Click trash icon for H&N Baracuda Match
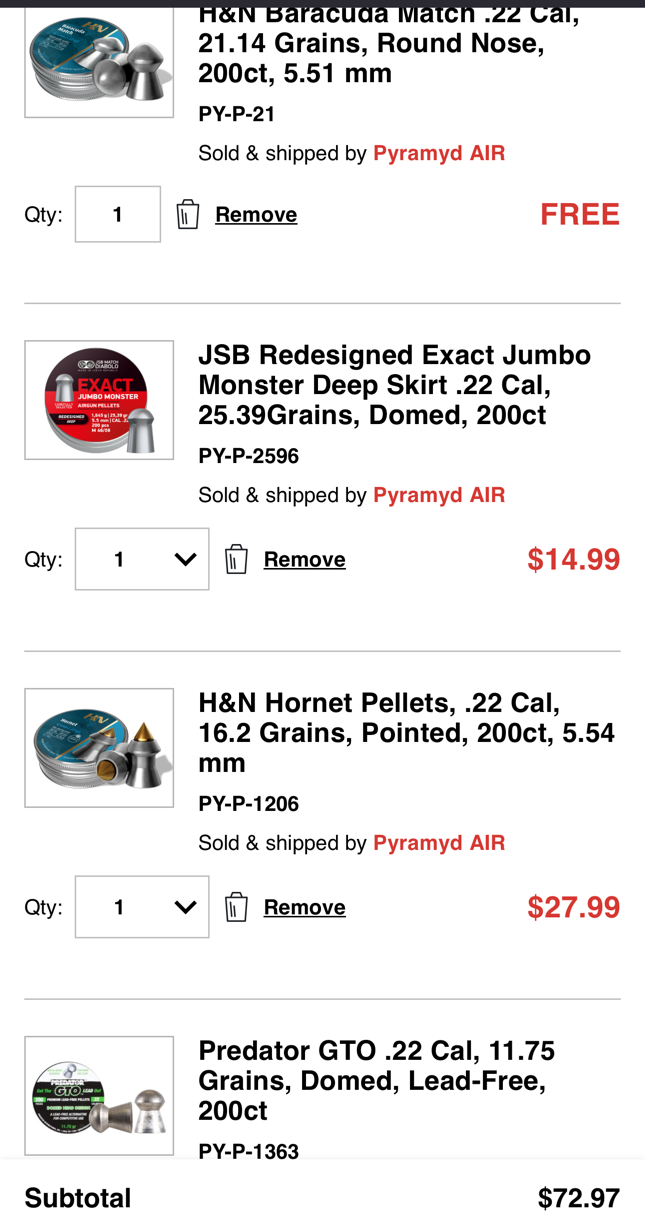 (188, 214)
